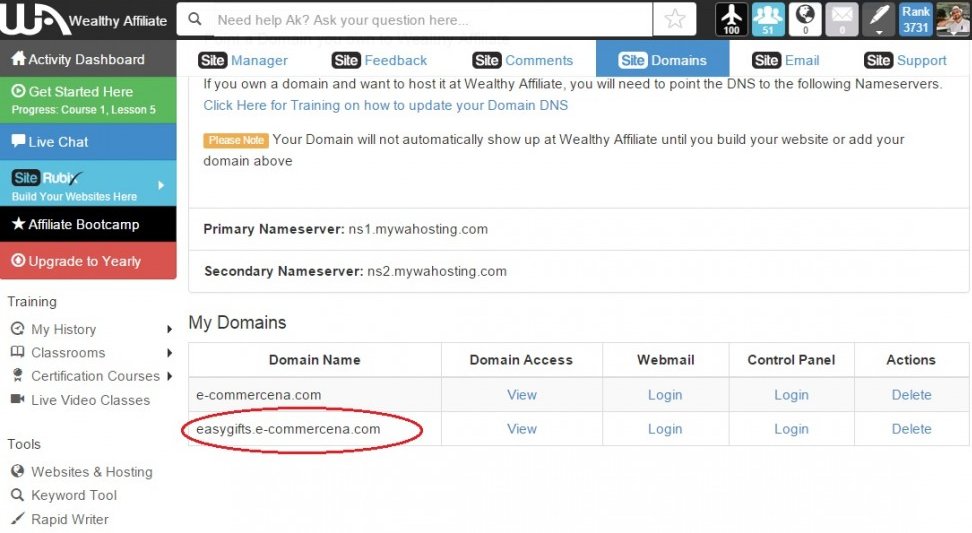Open the Domain DNS training link
This screenshot has width=972, height=533.
[x=386, y=105]
